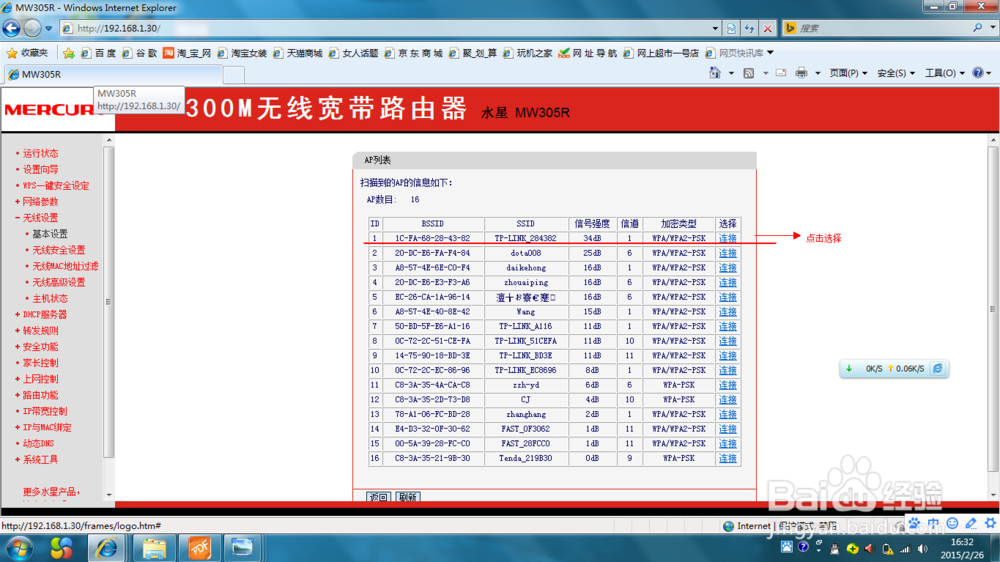This screenshot has width=1000, height=562.
Task: Expand 网络参数 in the sidebar
Action: click(40, 202)
